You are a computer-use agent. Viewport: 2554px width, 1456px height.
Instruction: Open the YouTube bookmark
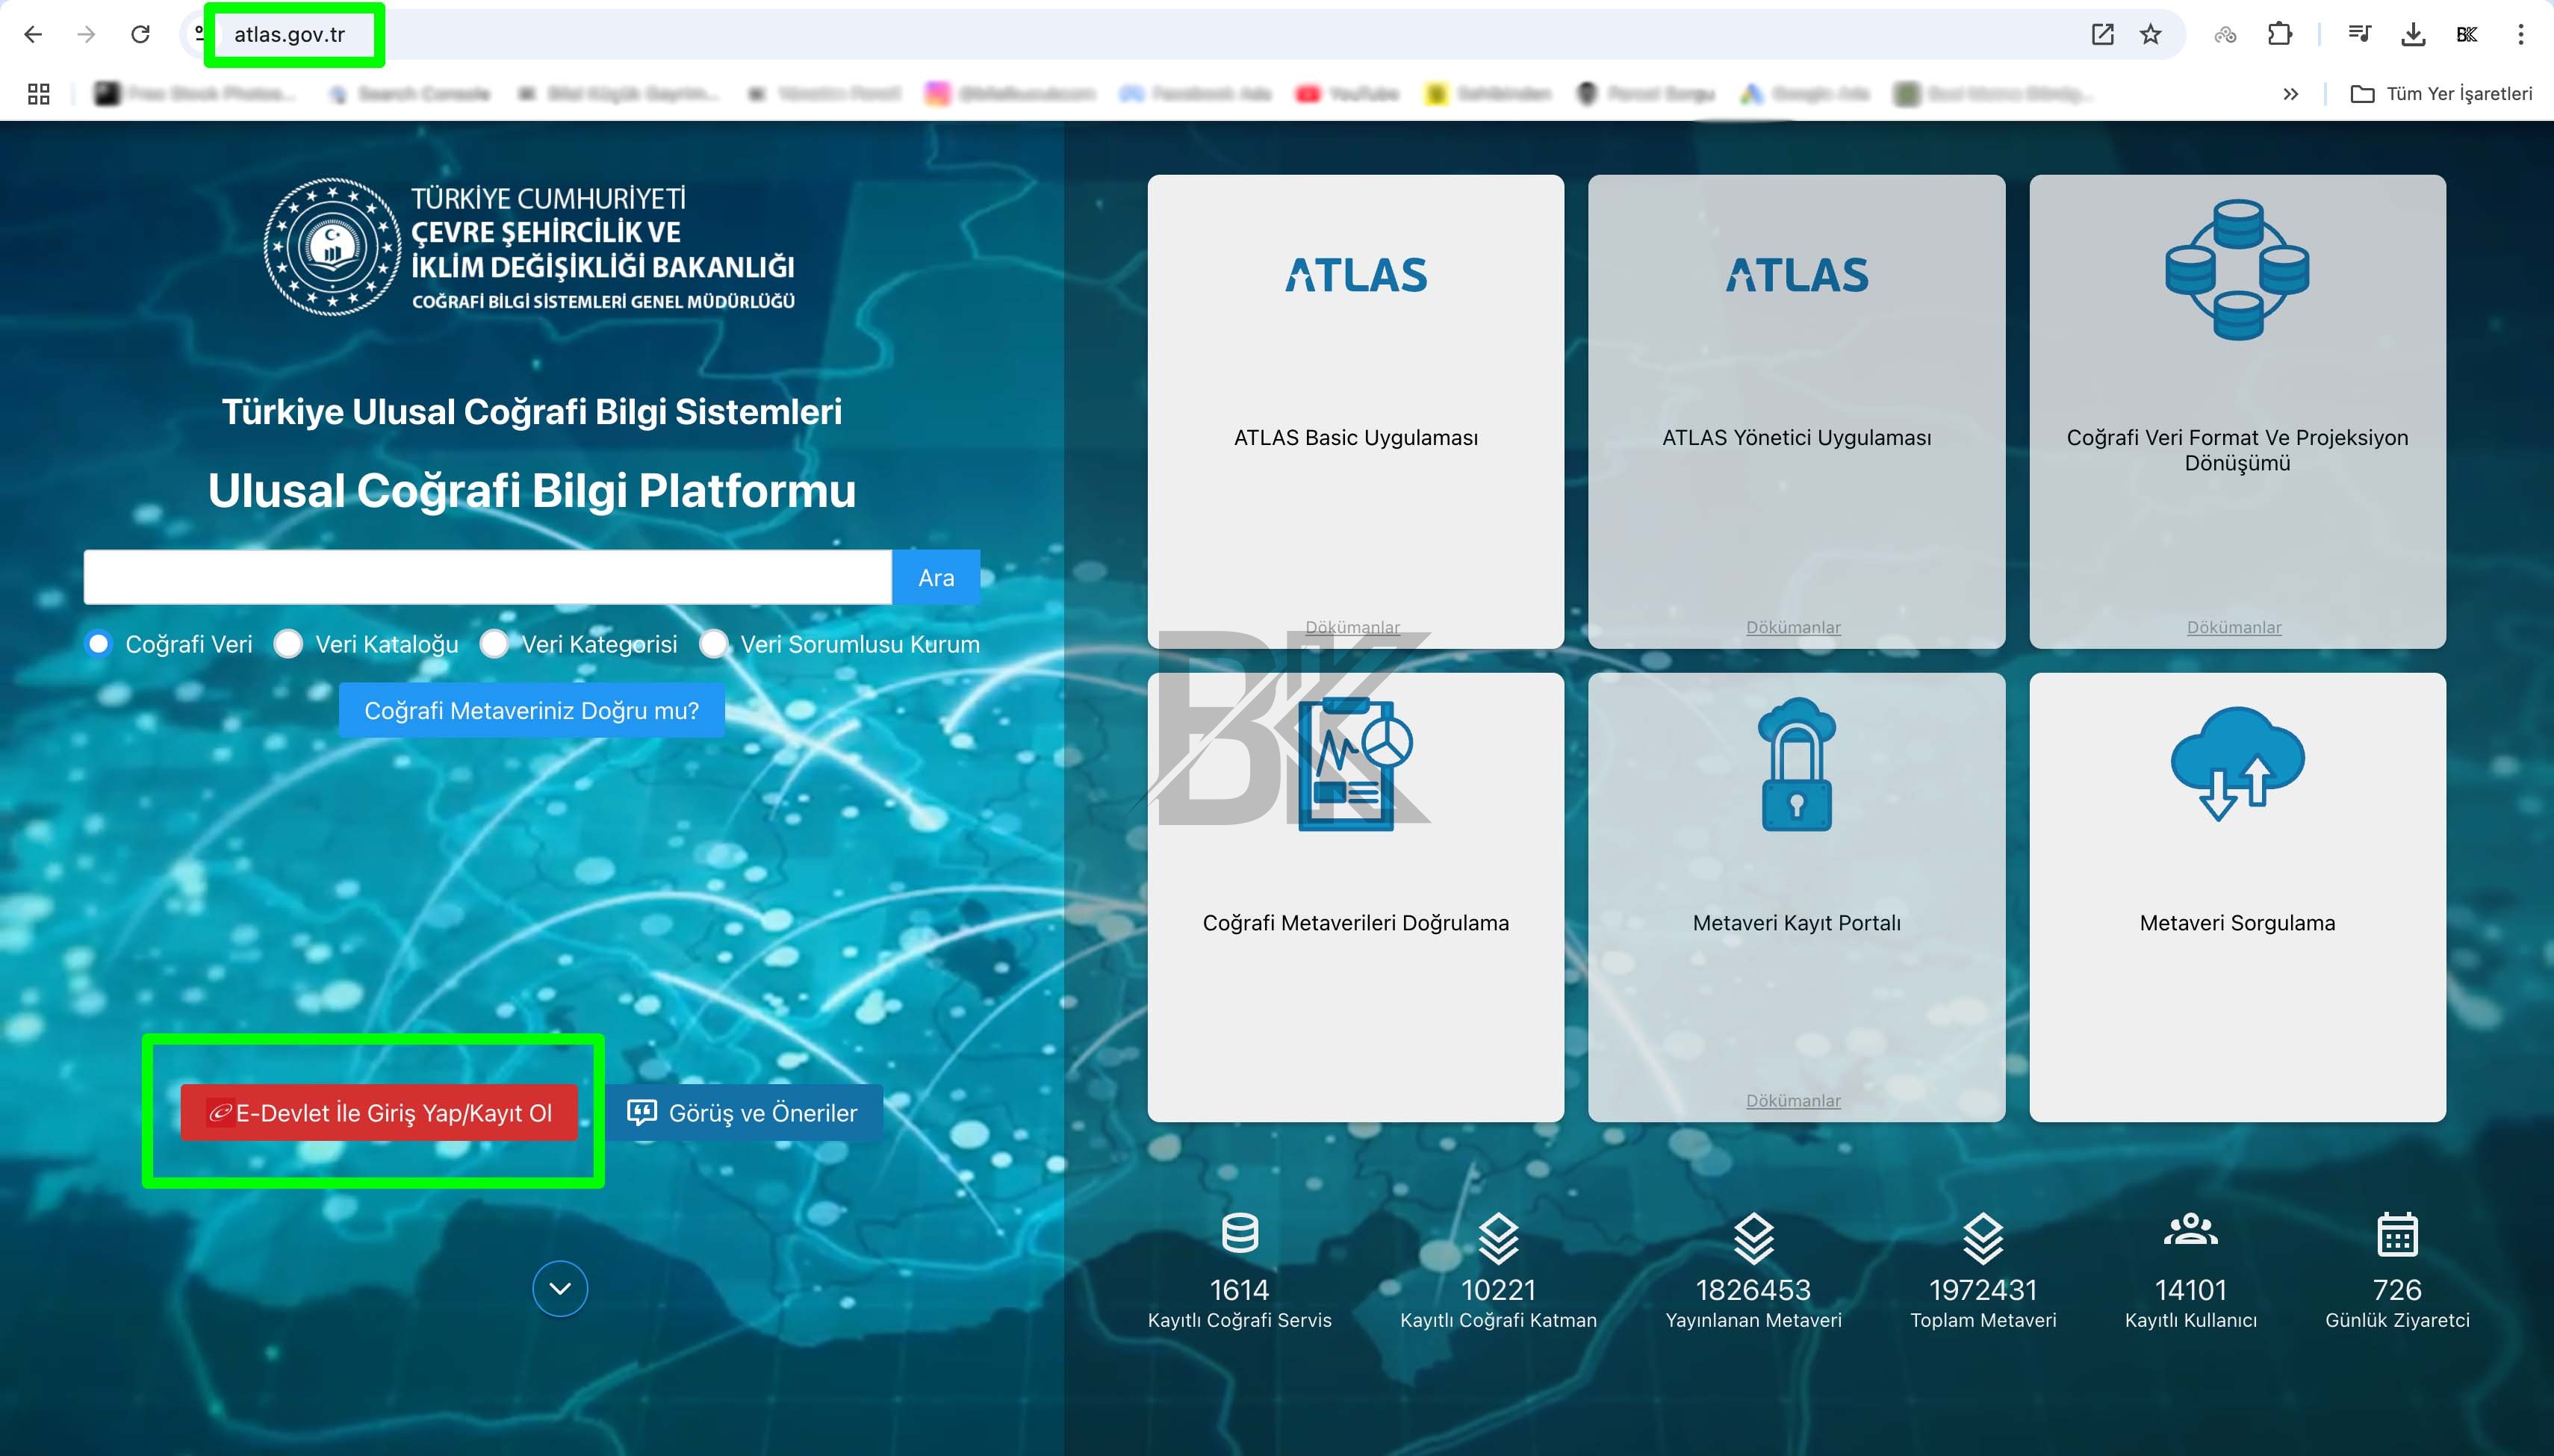[x=1348, y=94]
